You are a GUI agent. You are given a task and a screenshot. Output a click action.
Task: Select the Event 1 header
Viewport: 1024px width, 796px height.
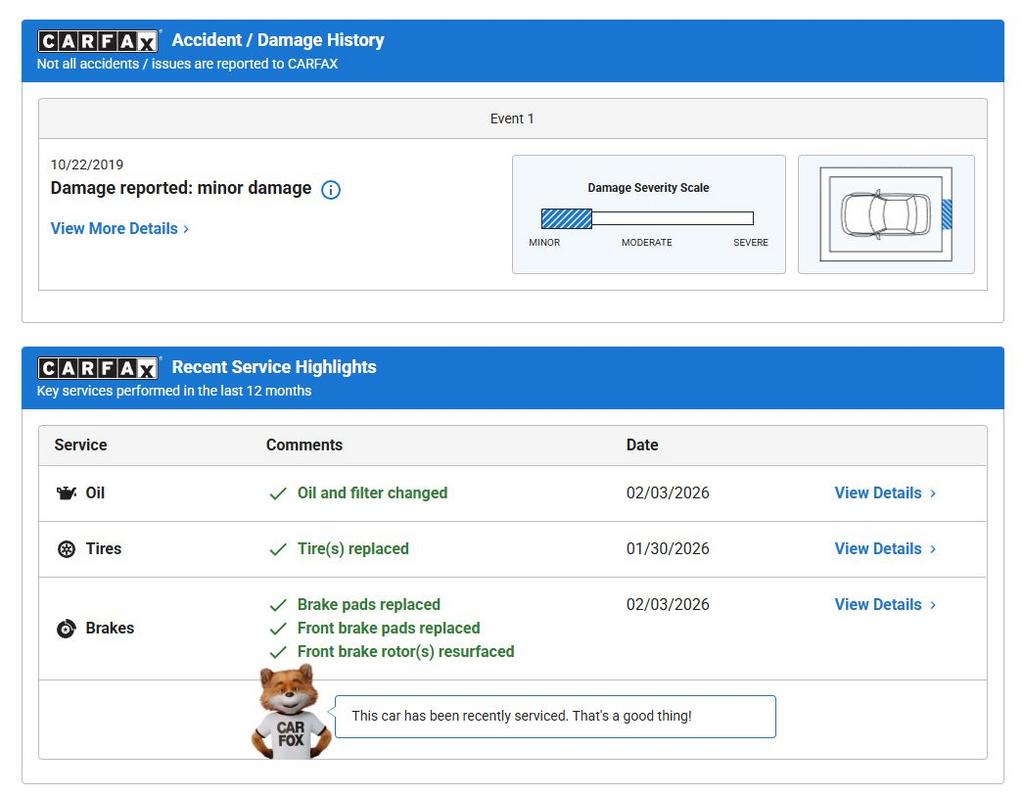pyautogui.click(x=512, y=119)
